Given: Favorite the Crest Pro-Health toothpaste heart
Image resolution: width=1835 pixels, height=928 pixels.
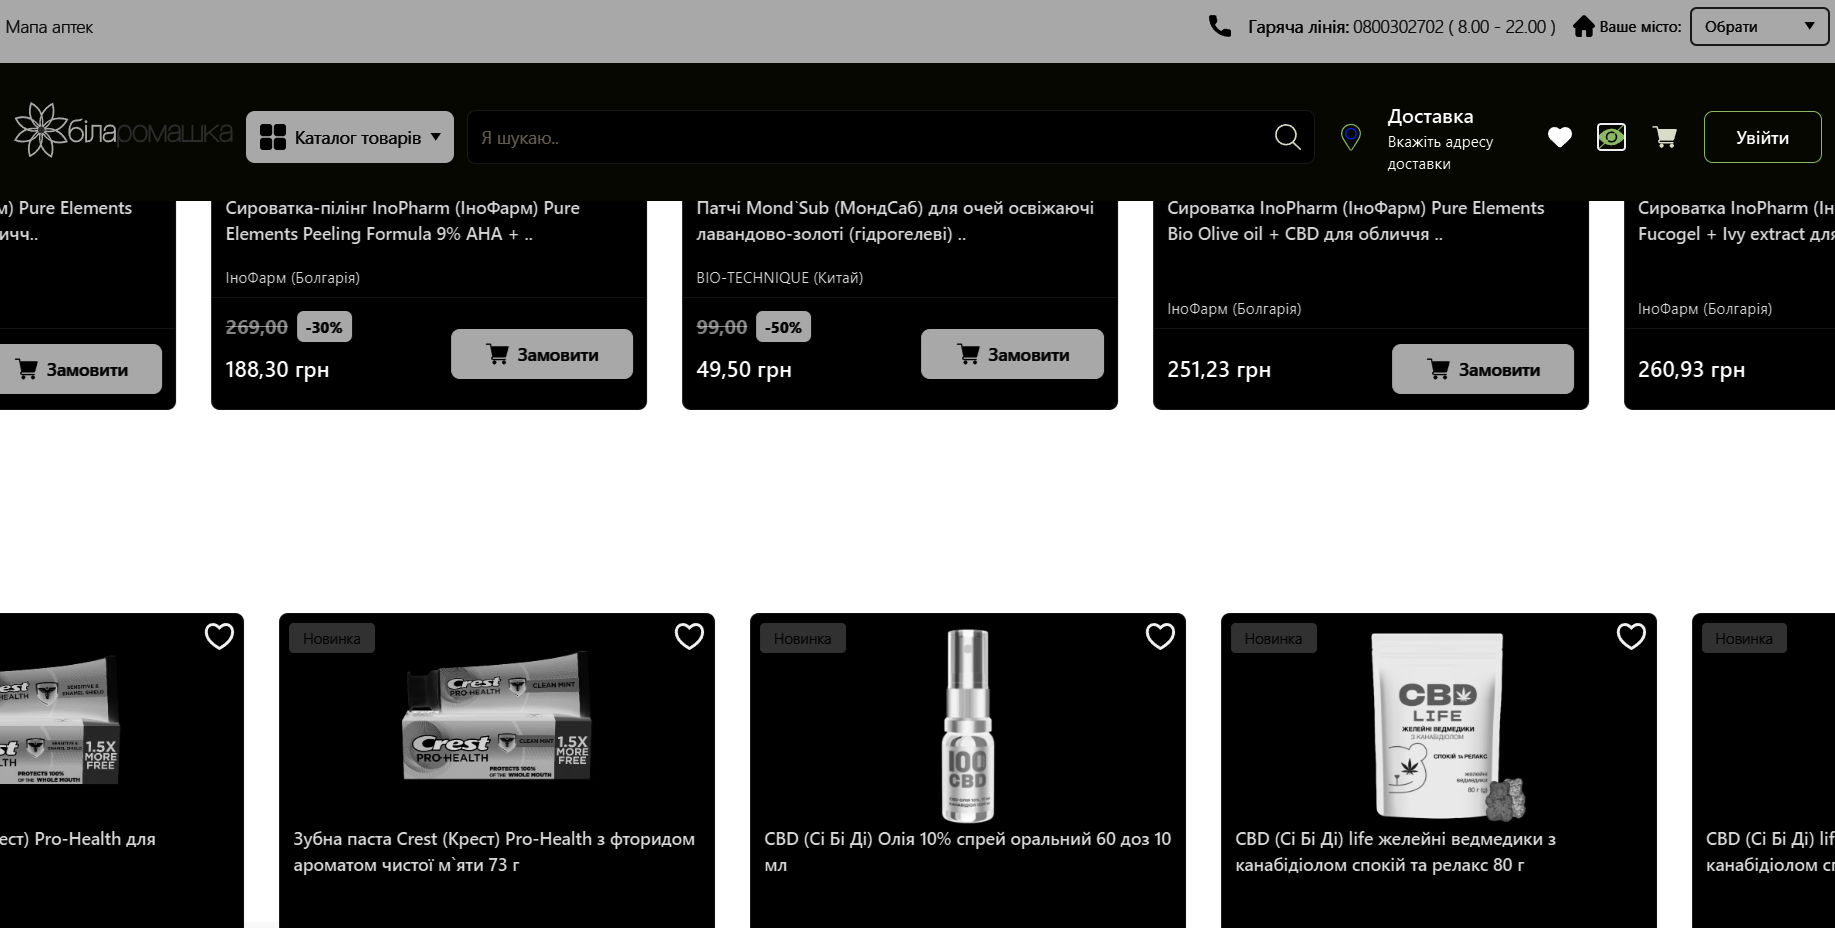Looking at the screenshot, I should pyautogui.click(x=689, y=636).
